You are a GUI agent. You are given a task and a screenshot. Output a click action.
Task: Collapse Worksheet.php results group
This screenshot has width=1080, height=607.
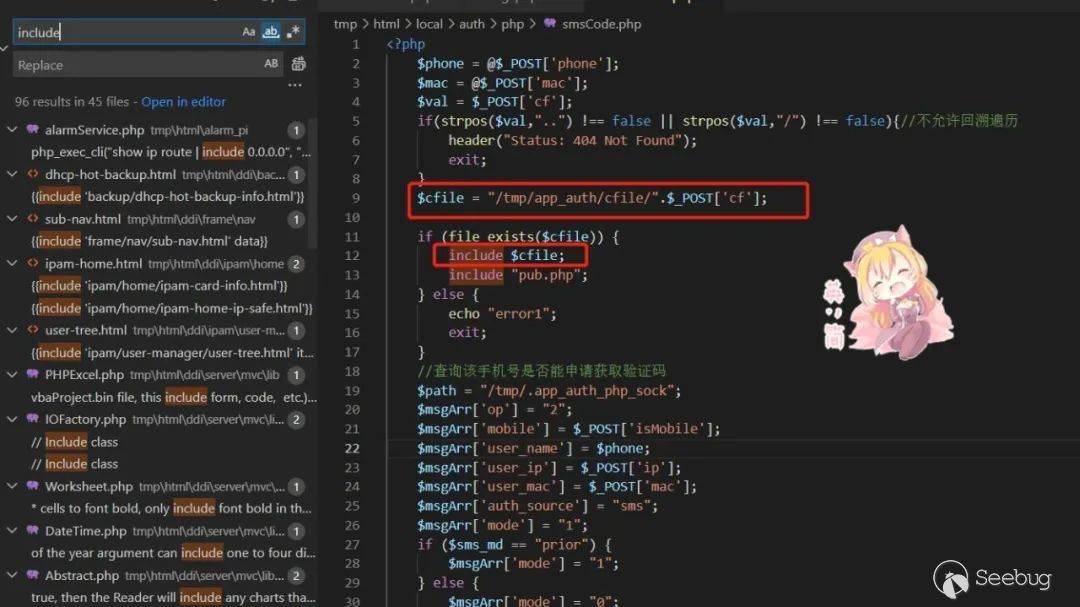pos(12,486)
